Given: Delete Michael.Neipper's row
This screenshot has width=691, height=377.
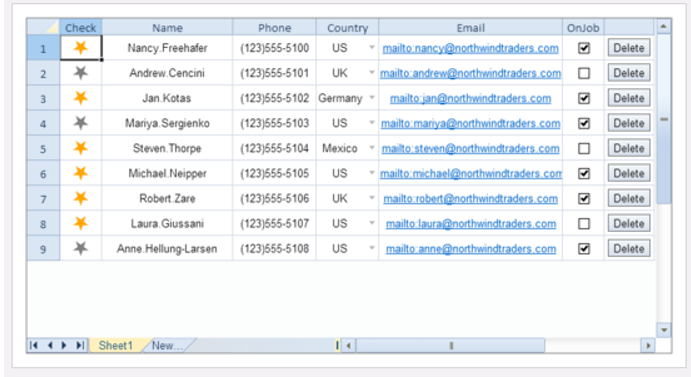Looking at the screenshot, I should [629, 173].
